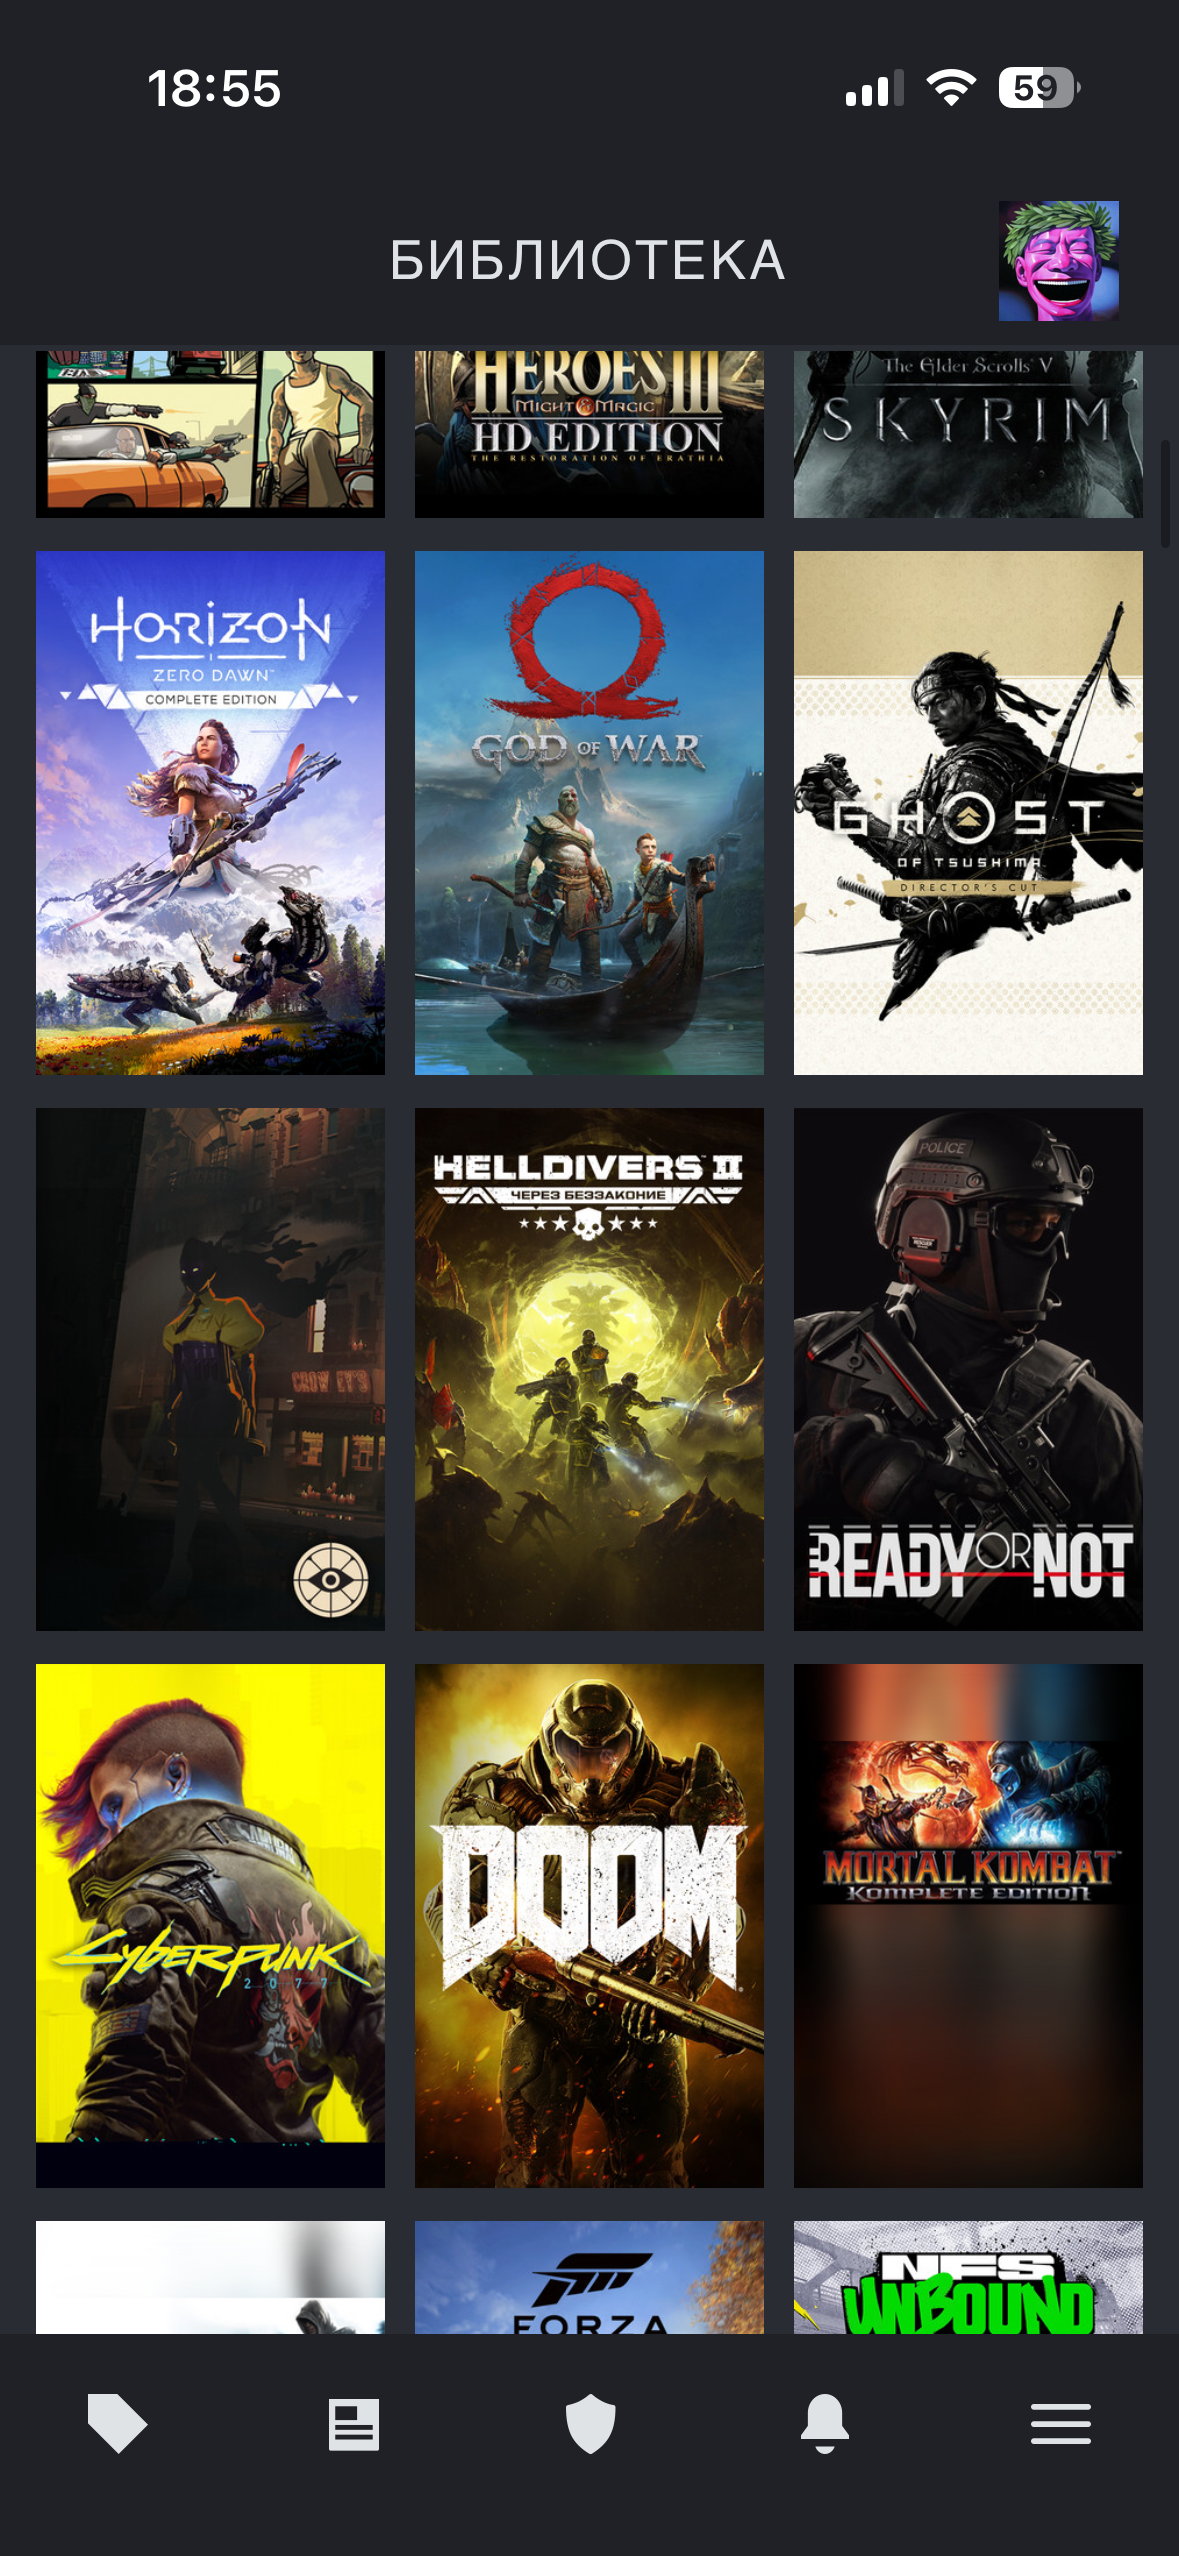The width and height of the screenshot is (1179, 2556).
Task: Click the library vertical scrollbar
Action: coord(1165,494)
